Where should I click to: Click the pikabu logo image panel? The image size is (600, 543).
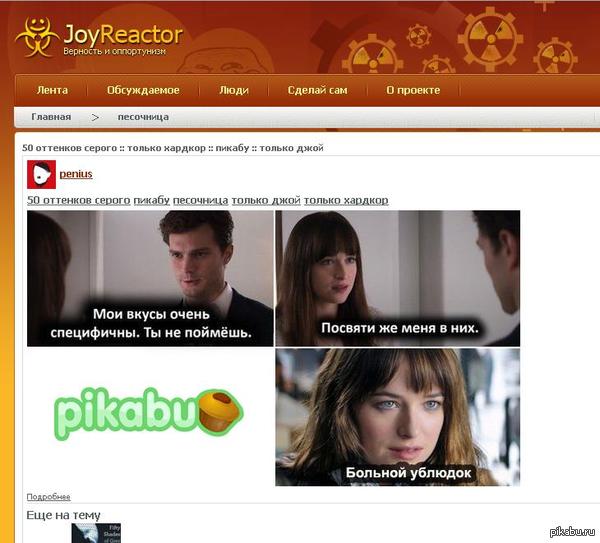[x=150, y=415]
